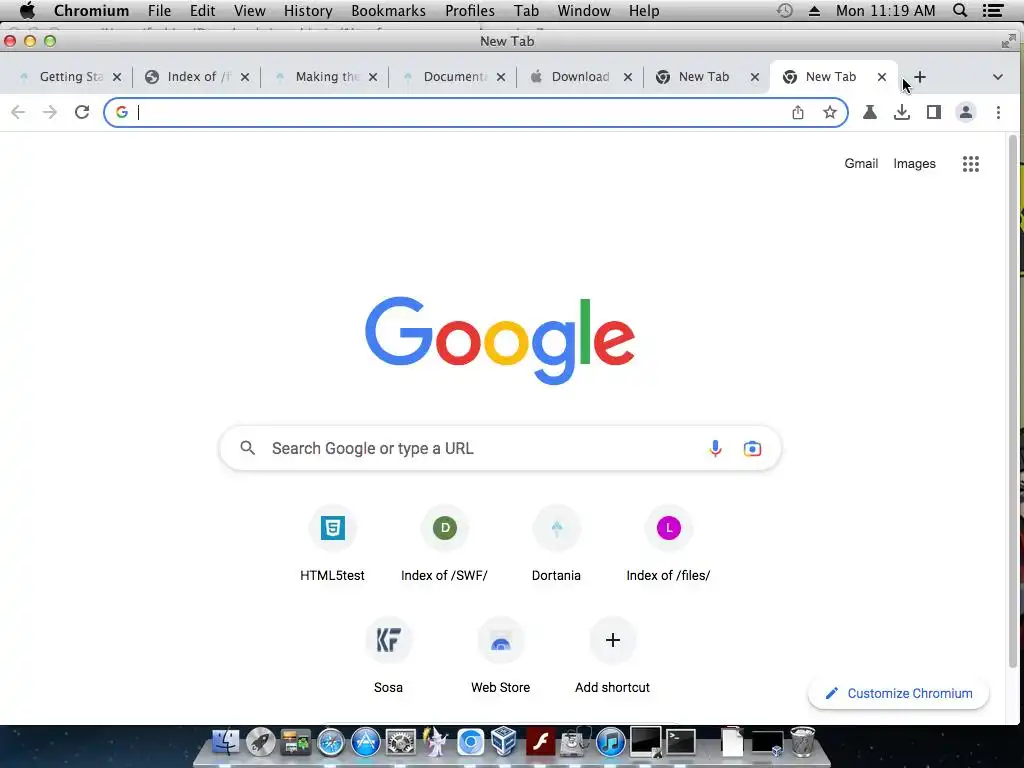Open Spotlight search in menu bar
The width and height of the screenshot is (1024, 768).
(x=960, y=10)
